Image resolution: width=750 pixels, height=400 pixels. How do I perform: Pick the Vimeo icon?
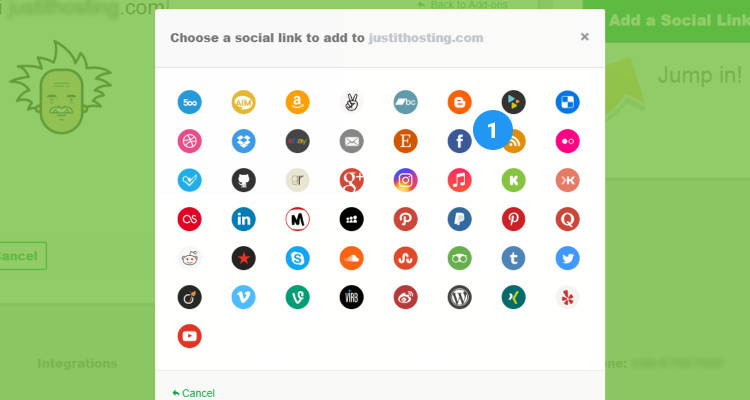pos(244,297)
